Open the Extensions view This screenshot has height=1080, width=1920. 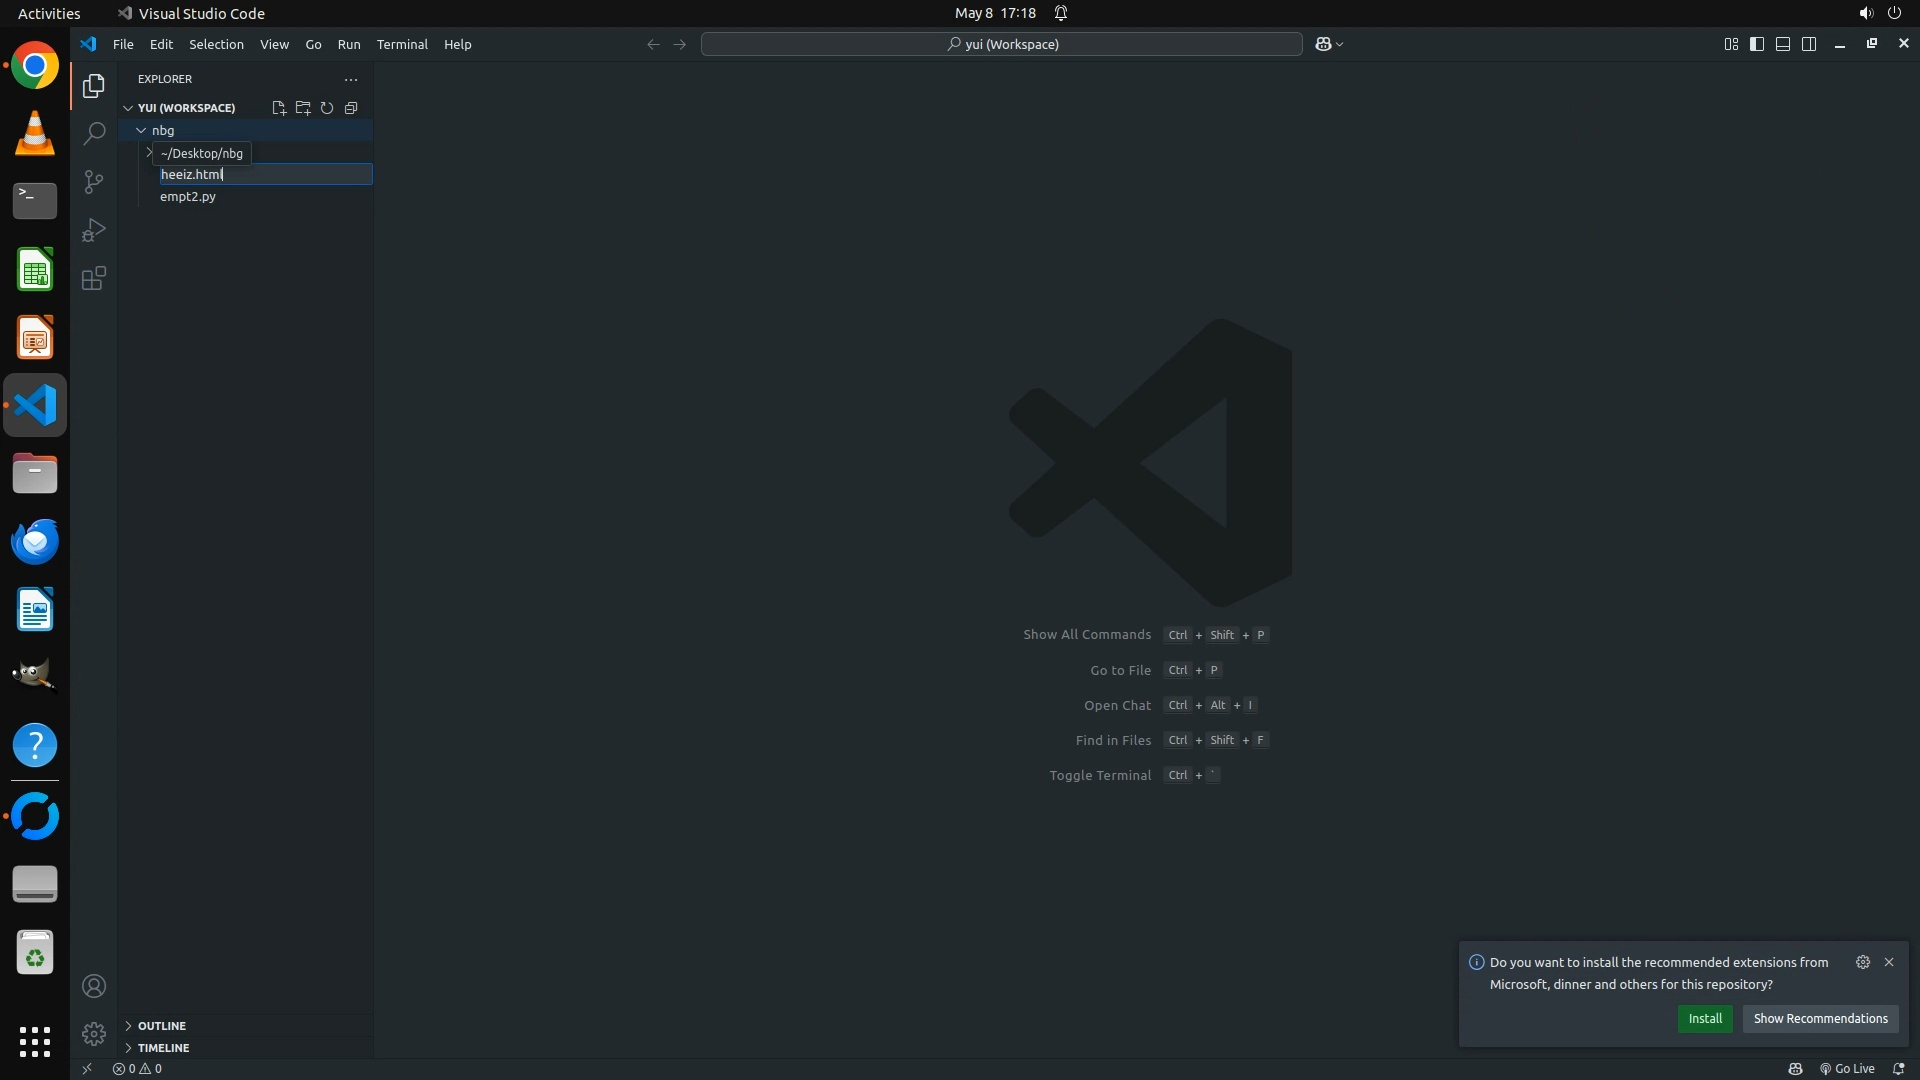[94, 279]
